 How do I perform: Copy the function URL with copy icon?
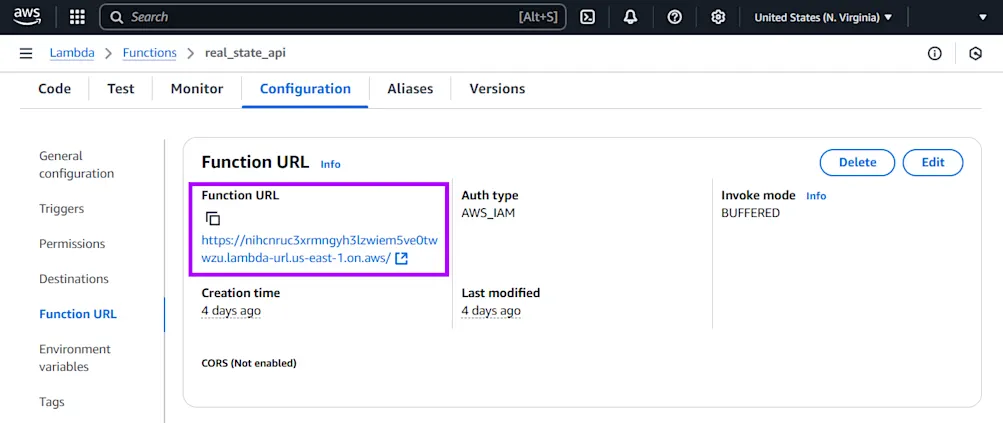212,219
